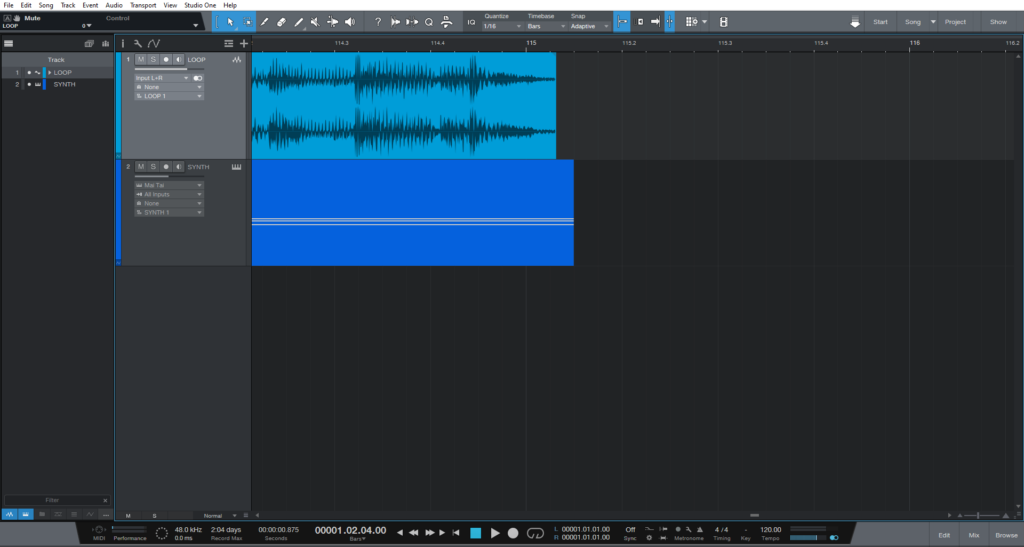Select the Bend tool

[332, 22]
